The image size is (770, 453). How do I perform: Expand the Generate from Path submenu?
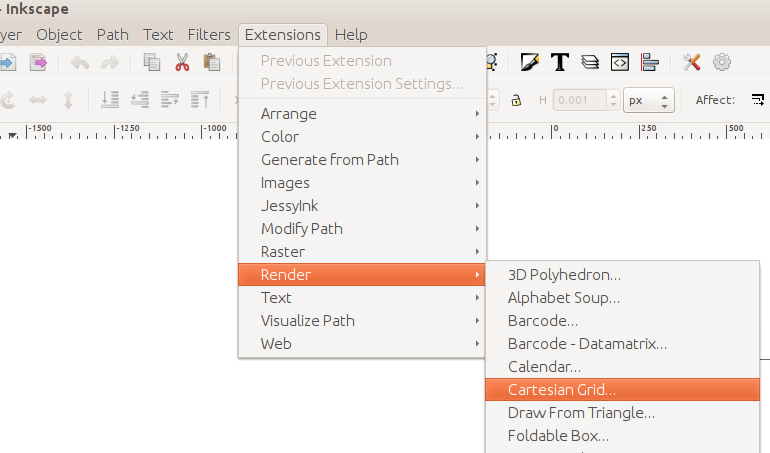click(362, 160)
